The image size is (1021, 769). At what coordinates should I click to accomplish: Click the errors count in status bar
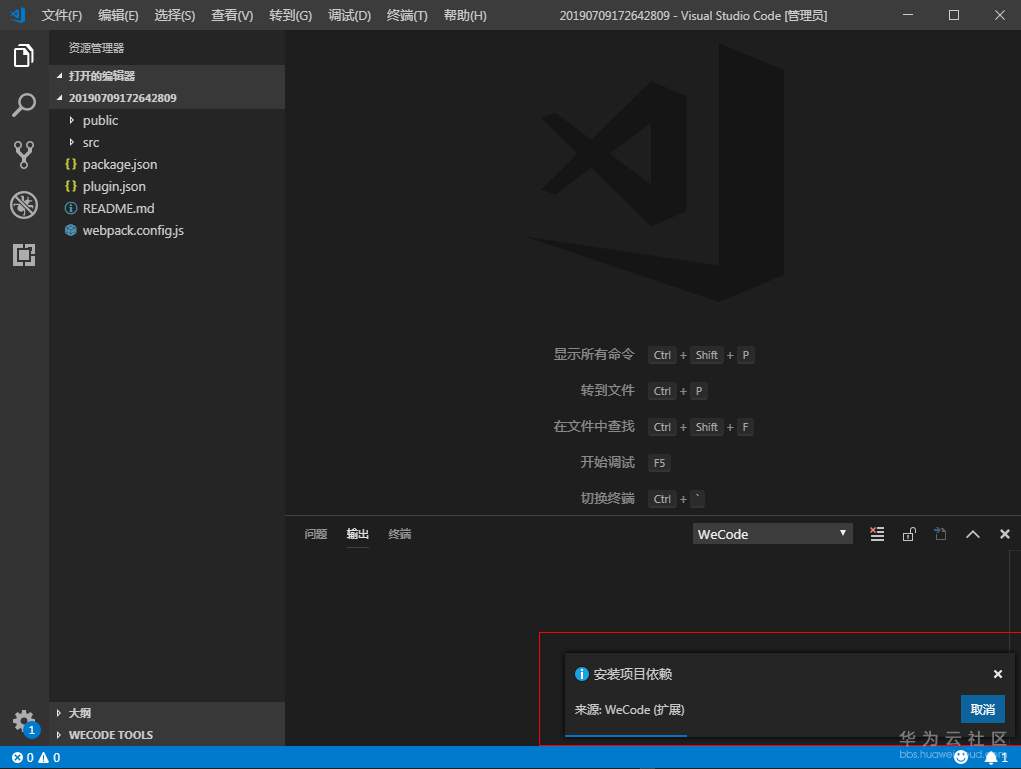click(x=23, y=757)
